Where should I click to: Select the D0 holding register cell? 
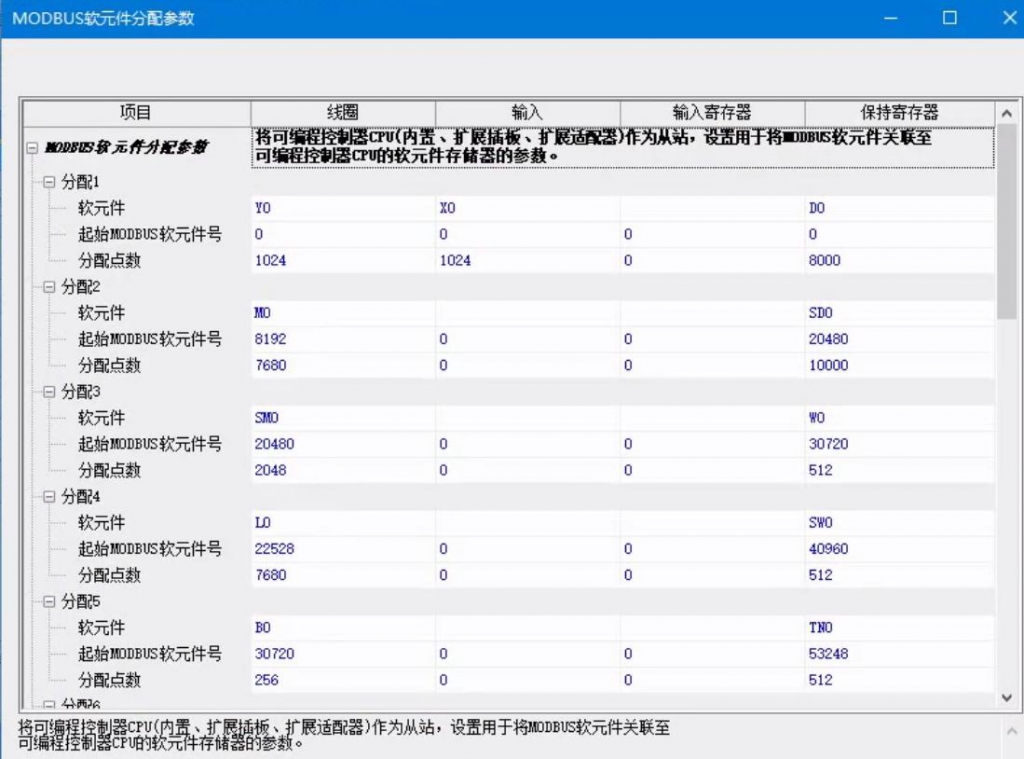(x=899, y=208)
